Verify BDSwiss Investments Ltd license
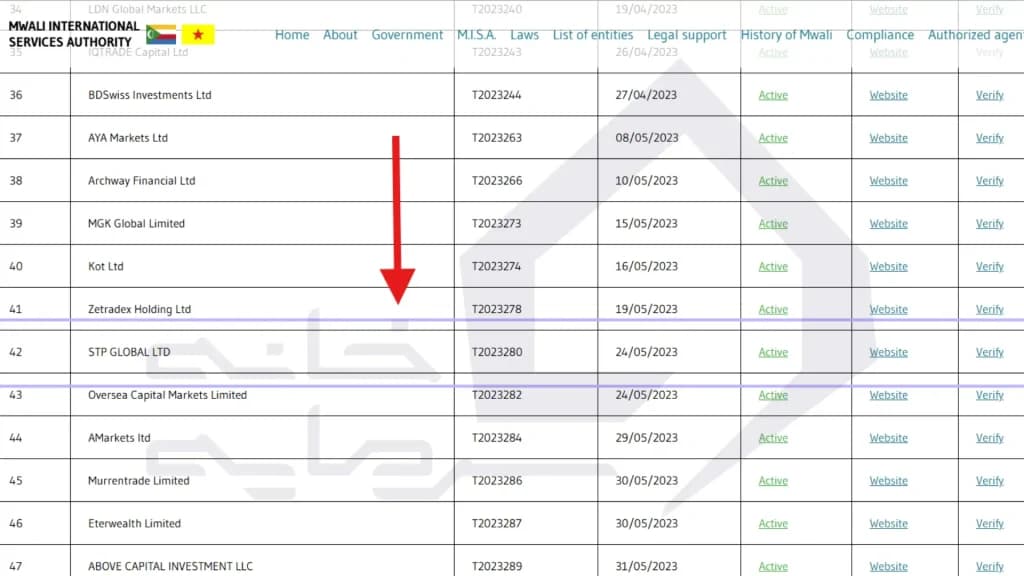The height and width of the screenshot is (576, 1024). click(x=989, y=95)
